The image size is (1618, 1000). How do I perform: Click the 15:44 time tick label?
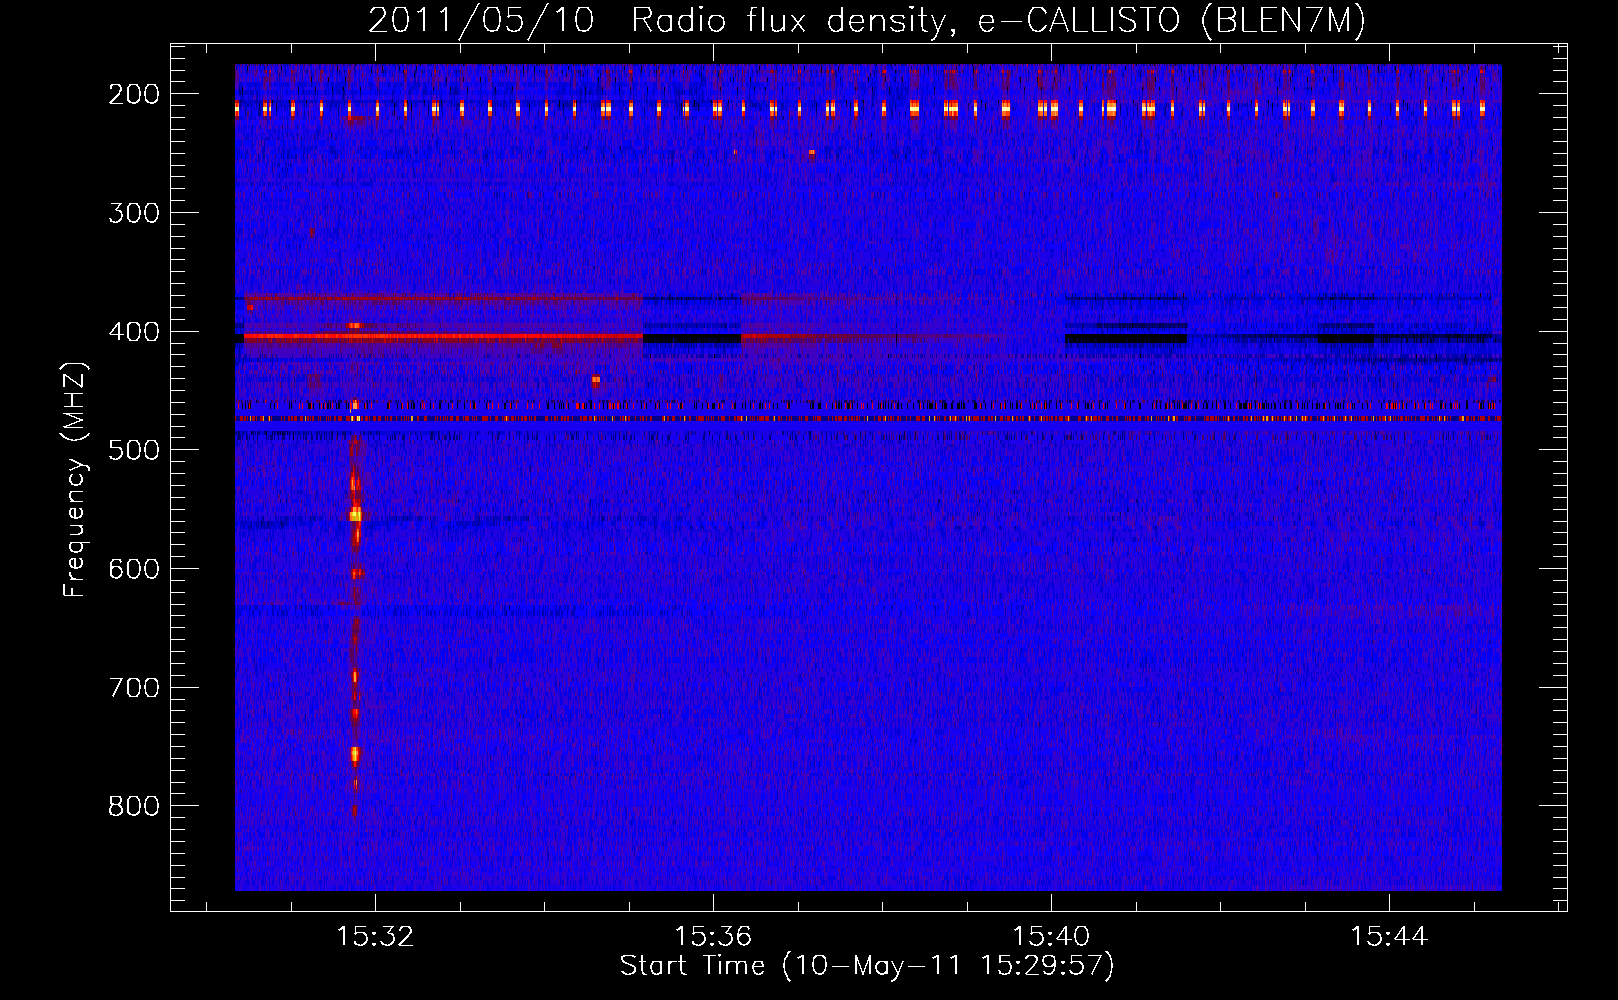coord(1389,936)
